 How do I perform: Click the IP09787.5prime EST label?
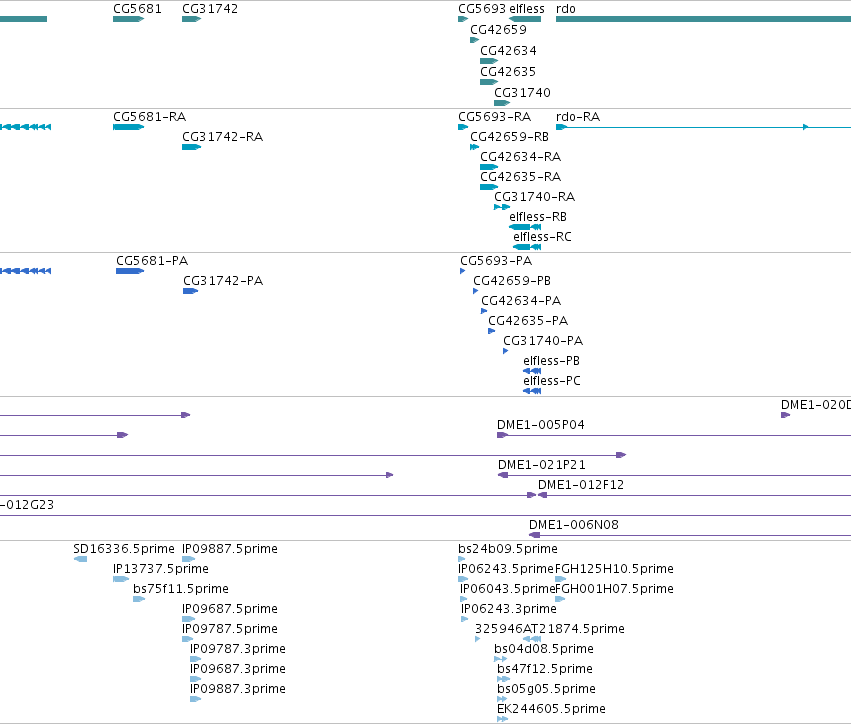pos(230,630)
